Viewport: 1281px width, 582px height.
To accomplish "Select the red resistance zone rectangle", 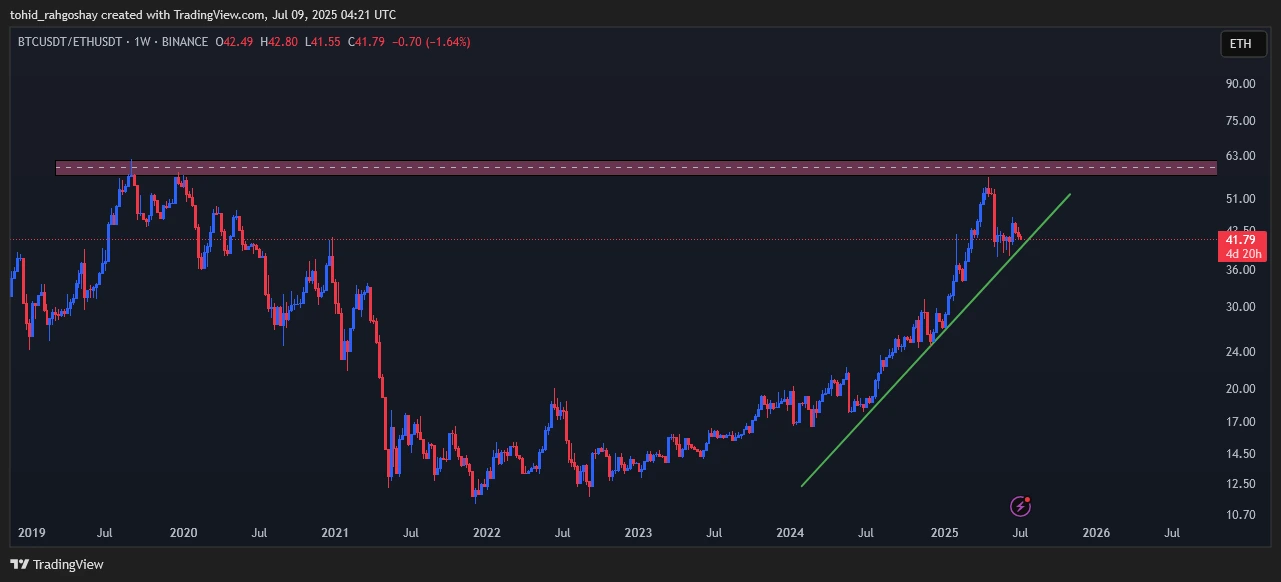I will click(x=636, y=167).
